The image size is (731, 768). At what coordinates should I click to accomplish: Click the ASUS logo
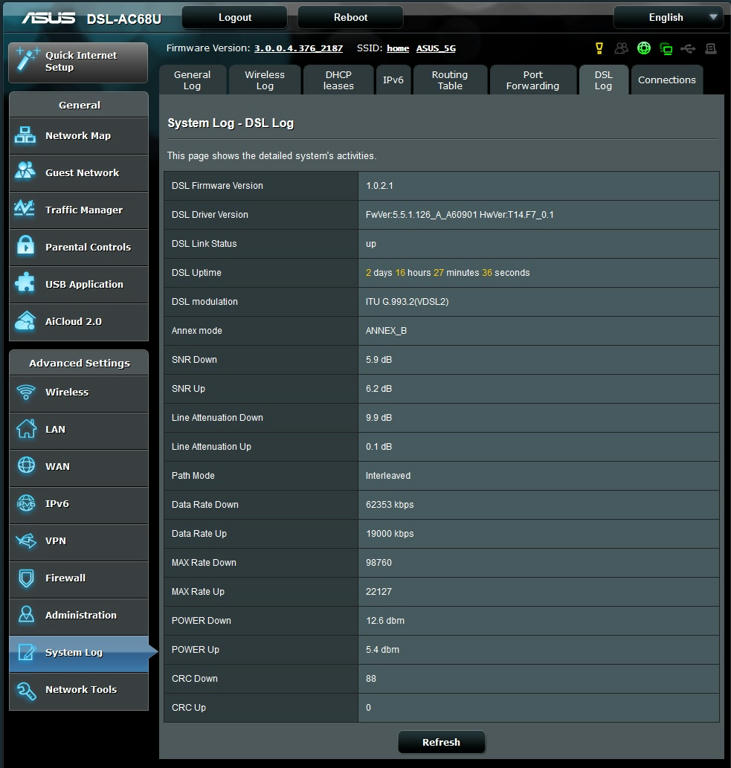tap(48, 18)
